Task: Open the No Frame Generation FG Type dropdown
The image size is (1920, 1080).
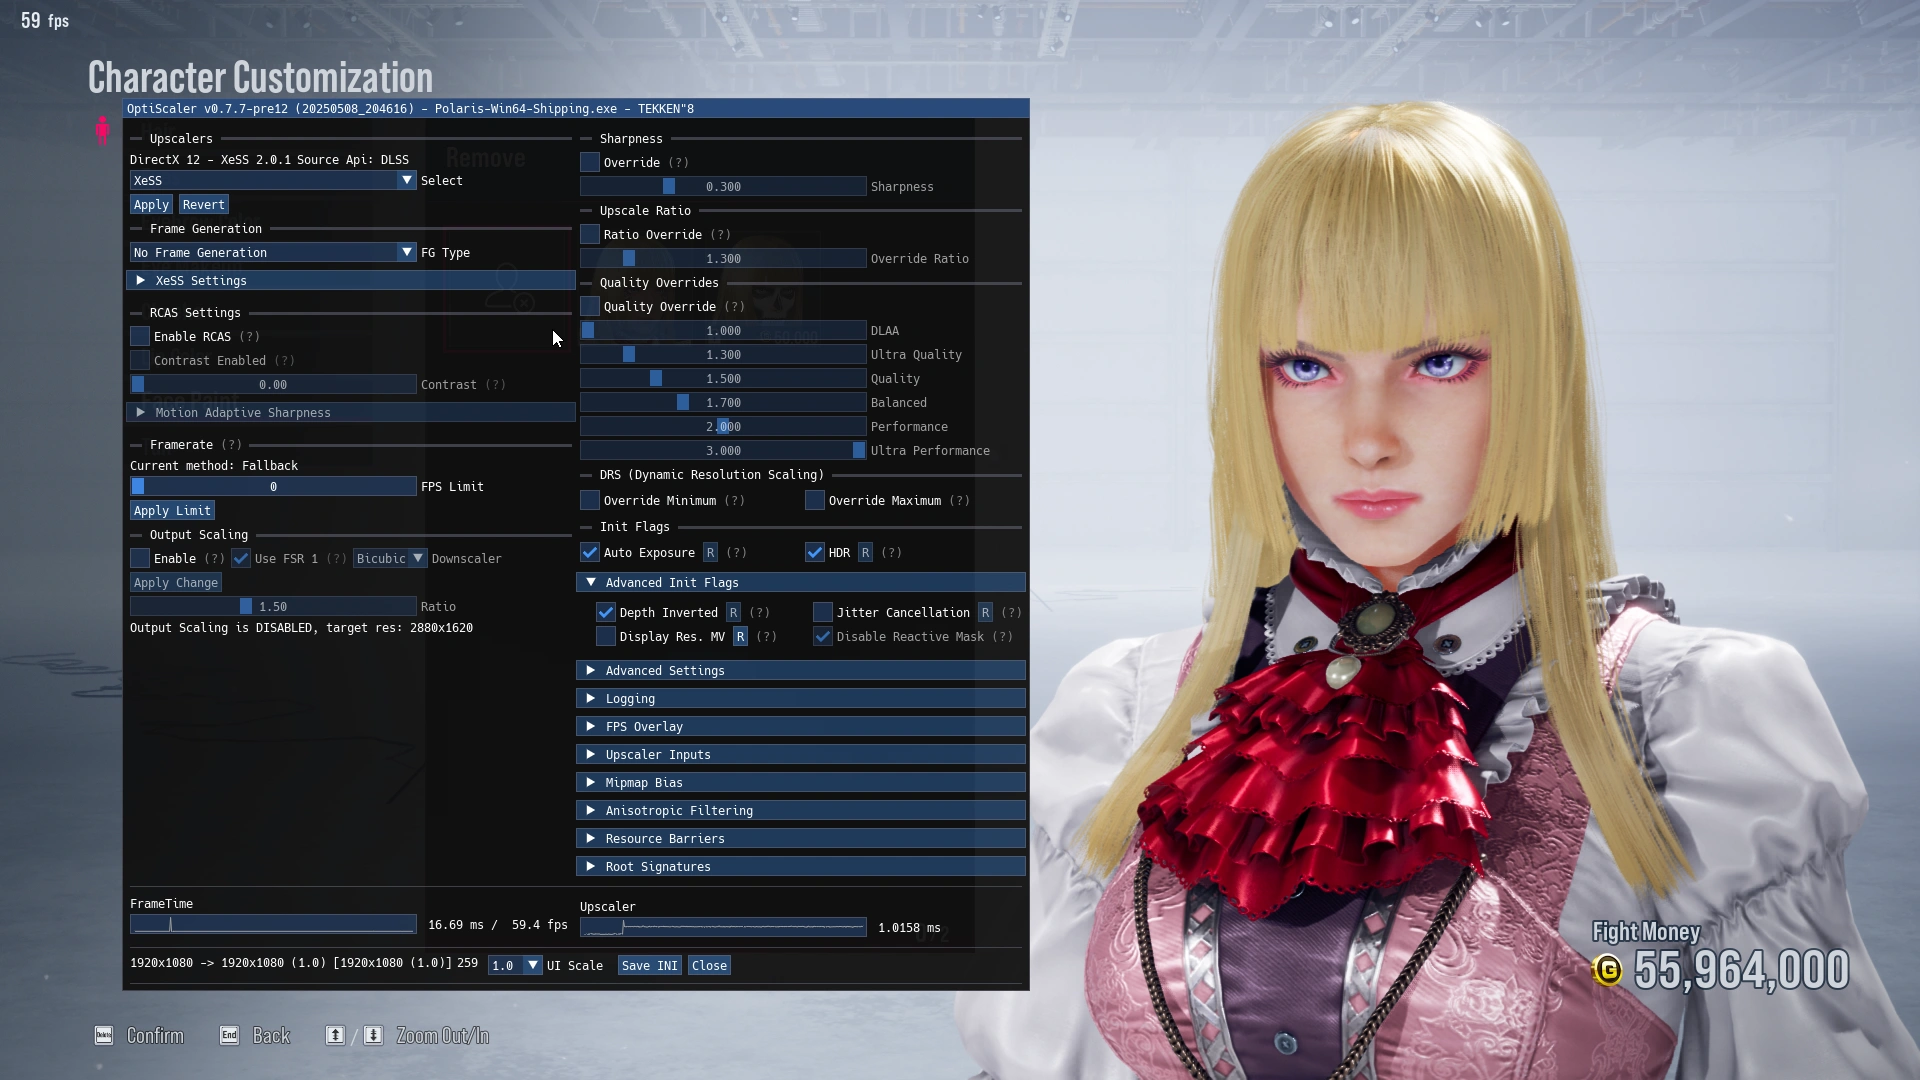Action: click(273, 252)
